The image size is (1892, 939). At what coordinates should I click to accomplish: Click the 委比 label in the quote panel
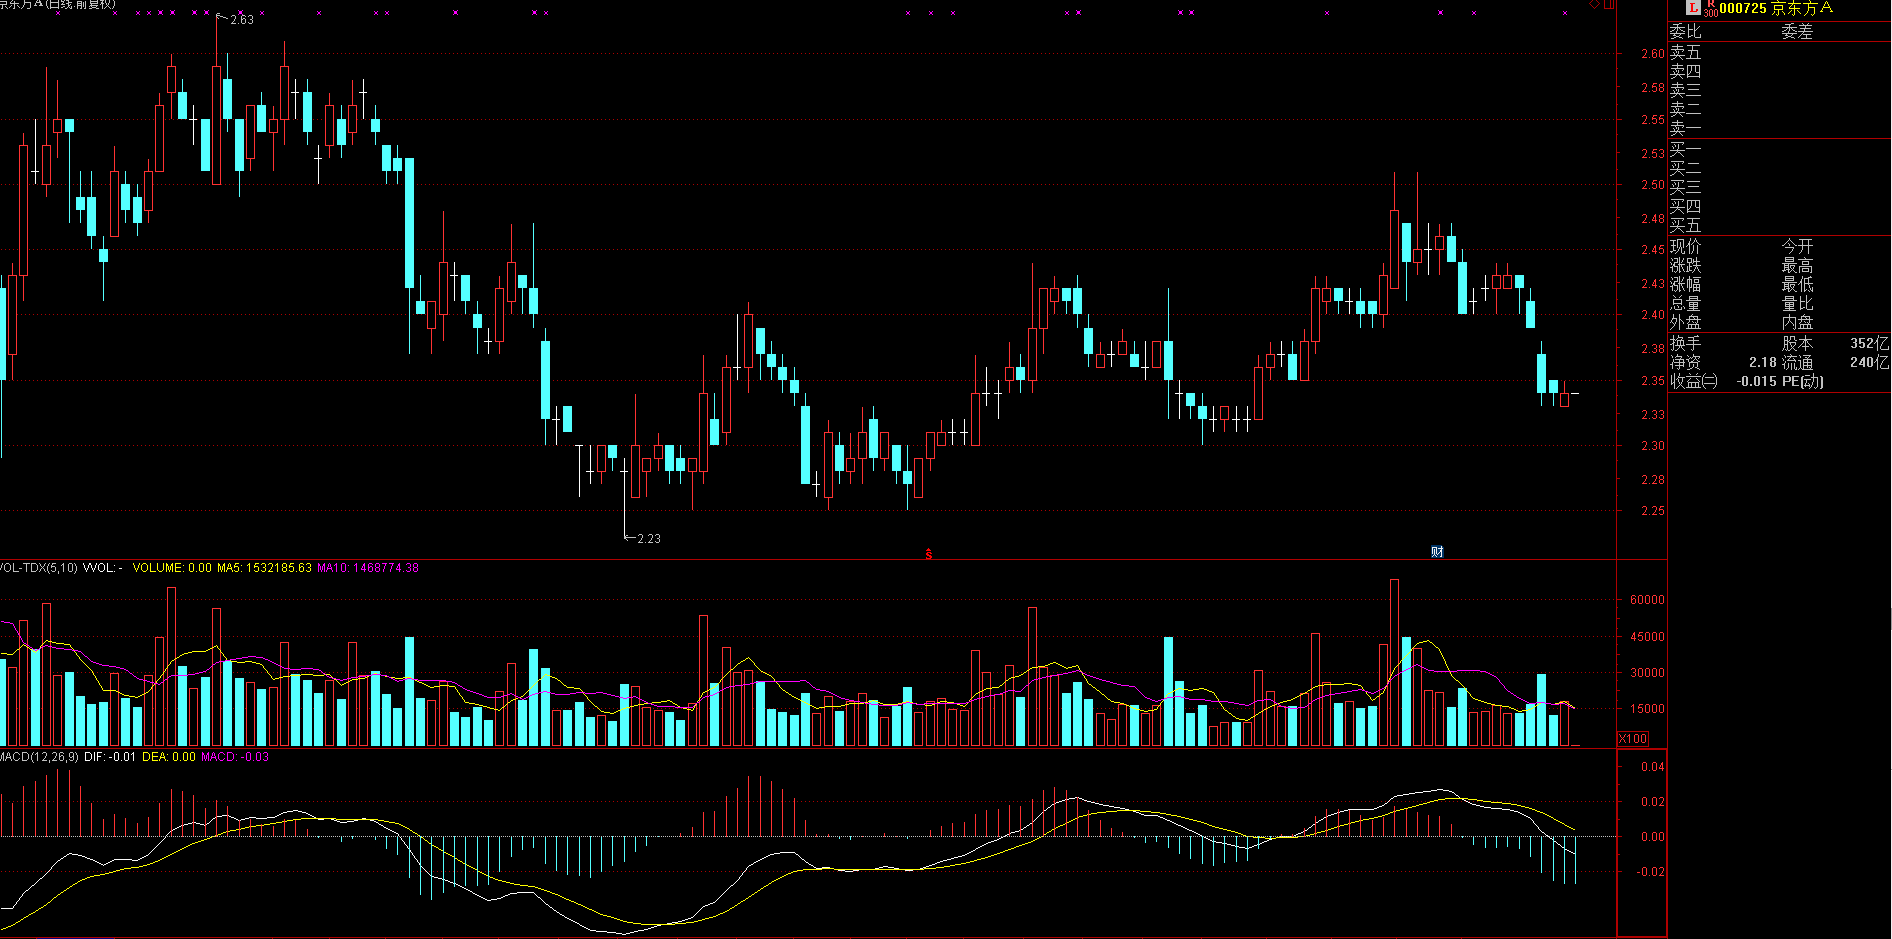pos(1685,32)
